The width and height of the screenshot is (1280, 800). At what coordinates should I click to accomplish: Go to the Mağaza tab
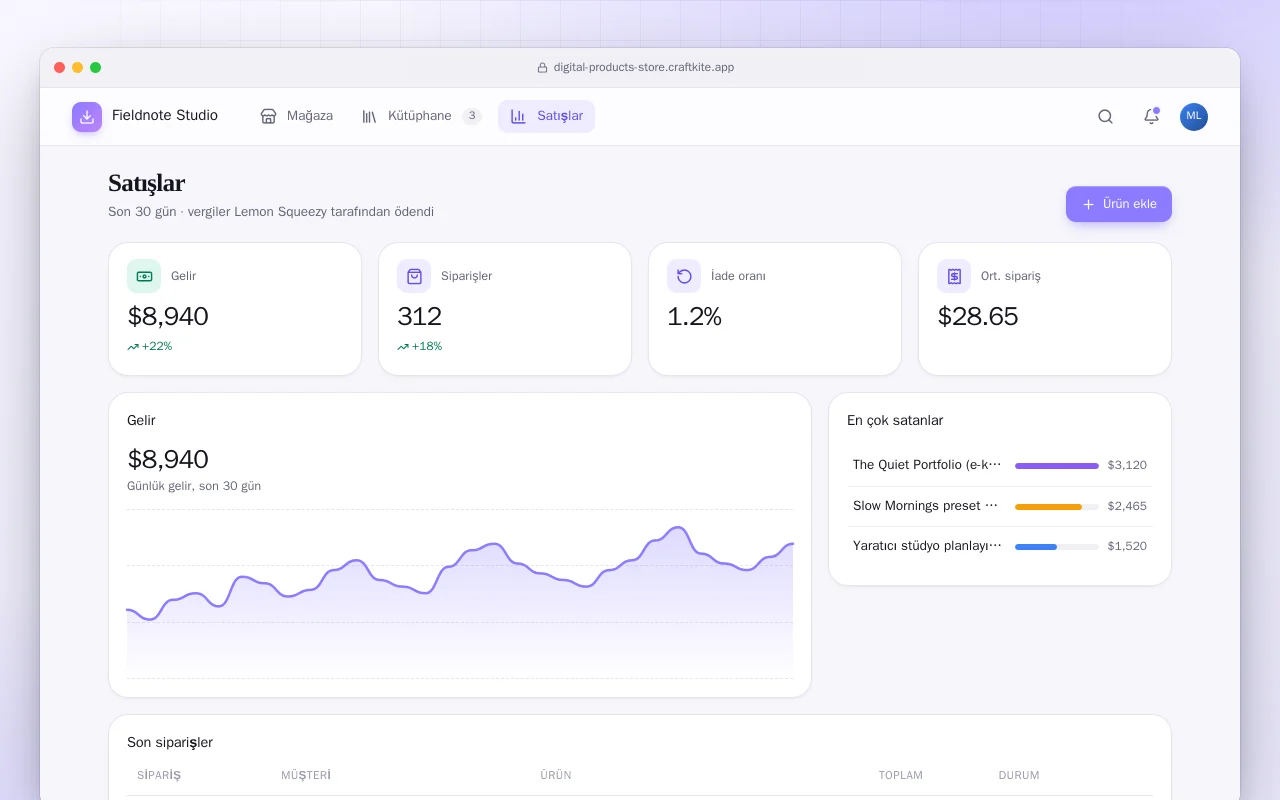pos(297,116)
